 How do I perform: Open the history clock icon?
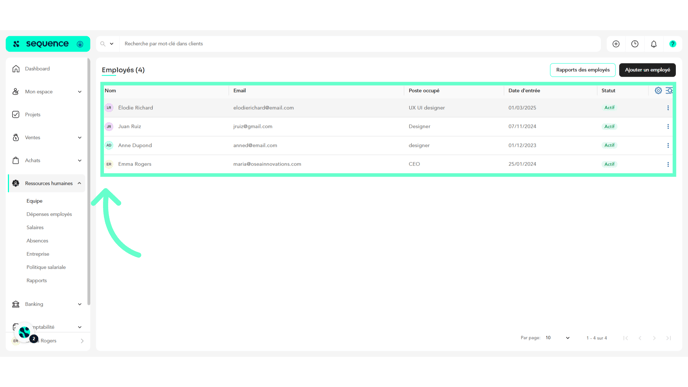coord(634,44)
